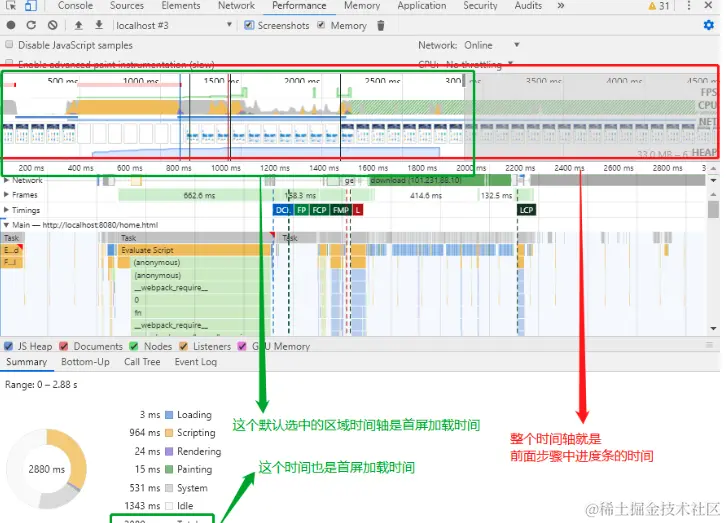Click the Scripting legend color swatch
The height and width of the screenshot is (523, 726).
pyautogui.click(x=169, y=433)
